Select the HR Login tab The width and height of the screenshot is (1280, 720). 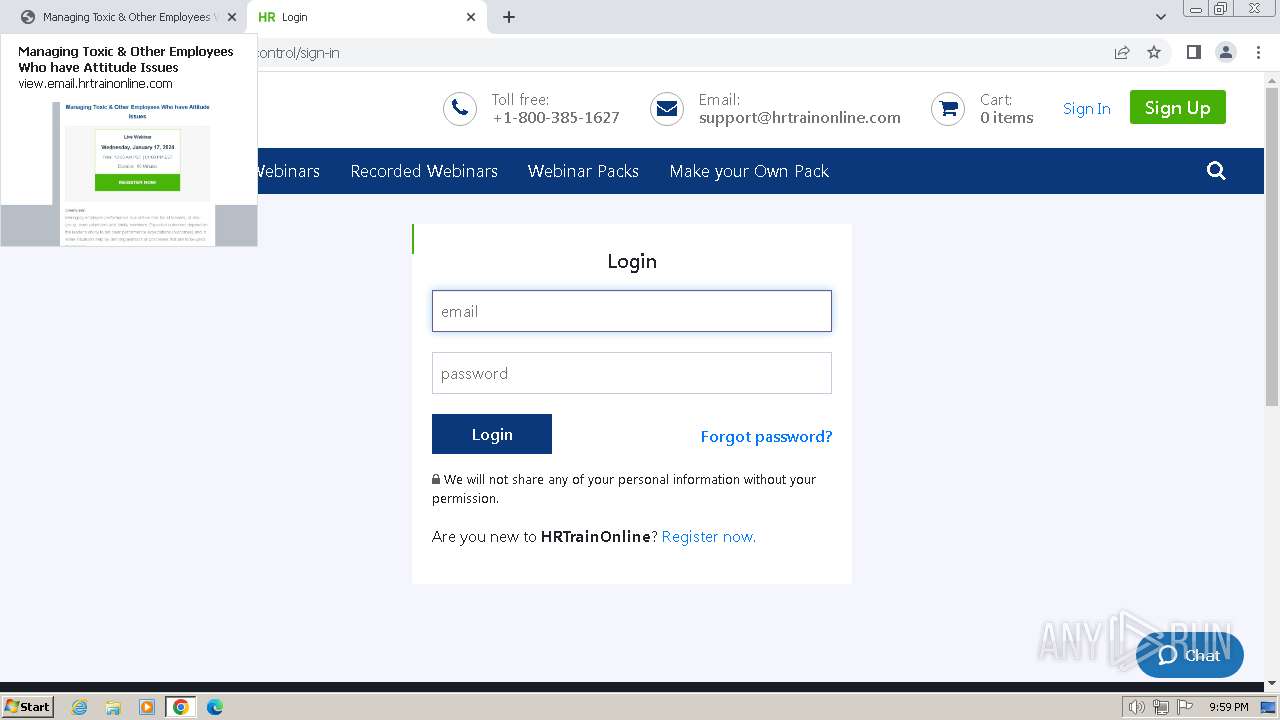tap(367, 17)
